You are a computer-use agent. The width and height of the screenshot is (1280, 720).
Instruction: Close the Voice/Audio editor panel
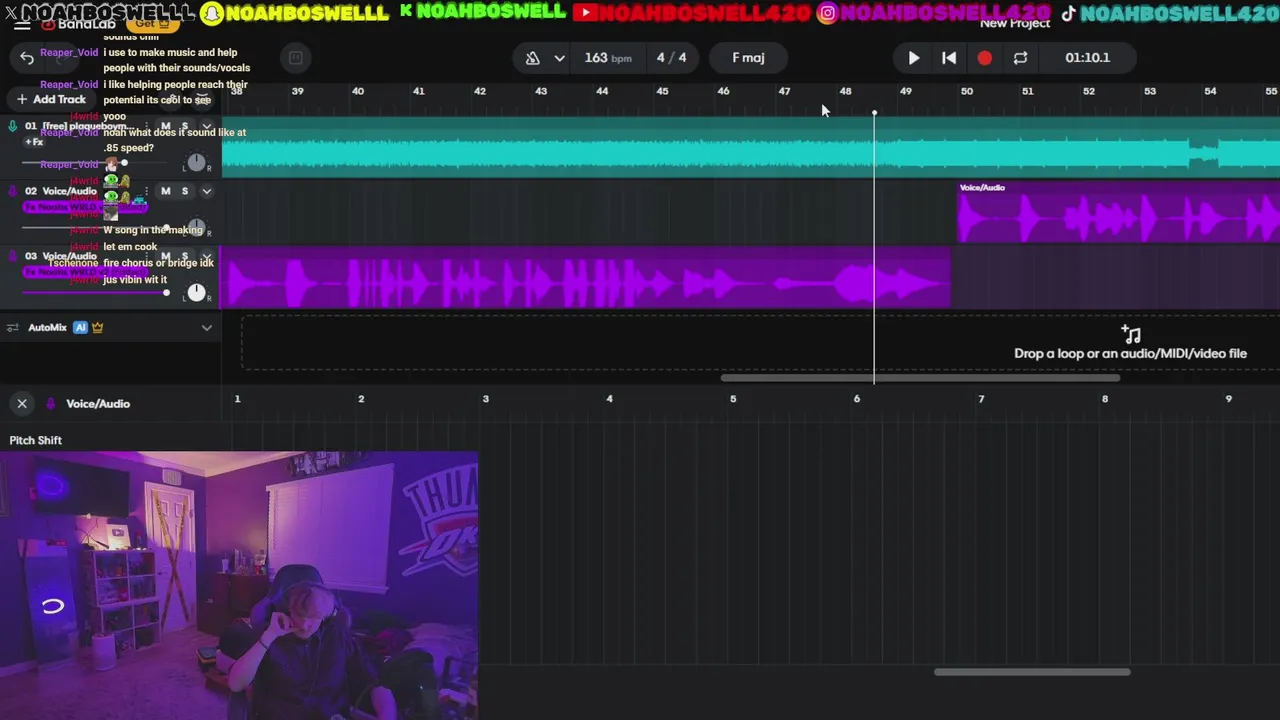22,403
